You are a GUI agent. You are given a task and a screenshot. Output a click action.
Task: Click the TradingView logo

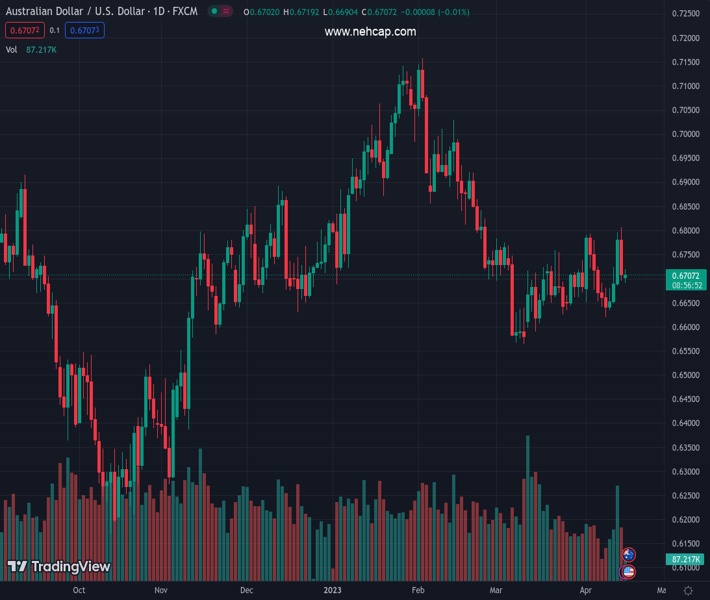coord(58,567)
